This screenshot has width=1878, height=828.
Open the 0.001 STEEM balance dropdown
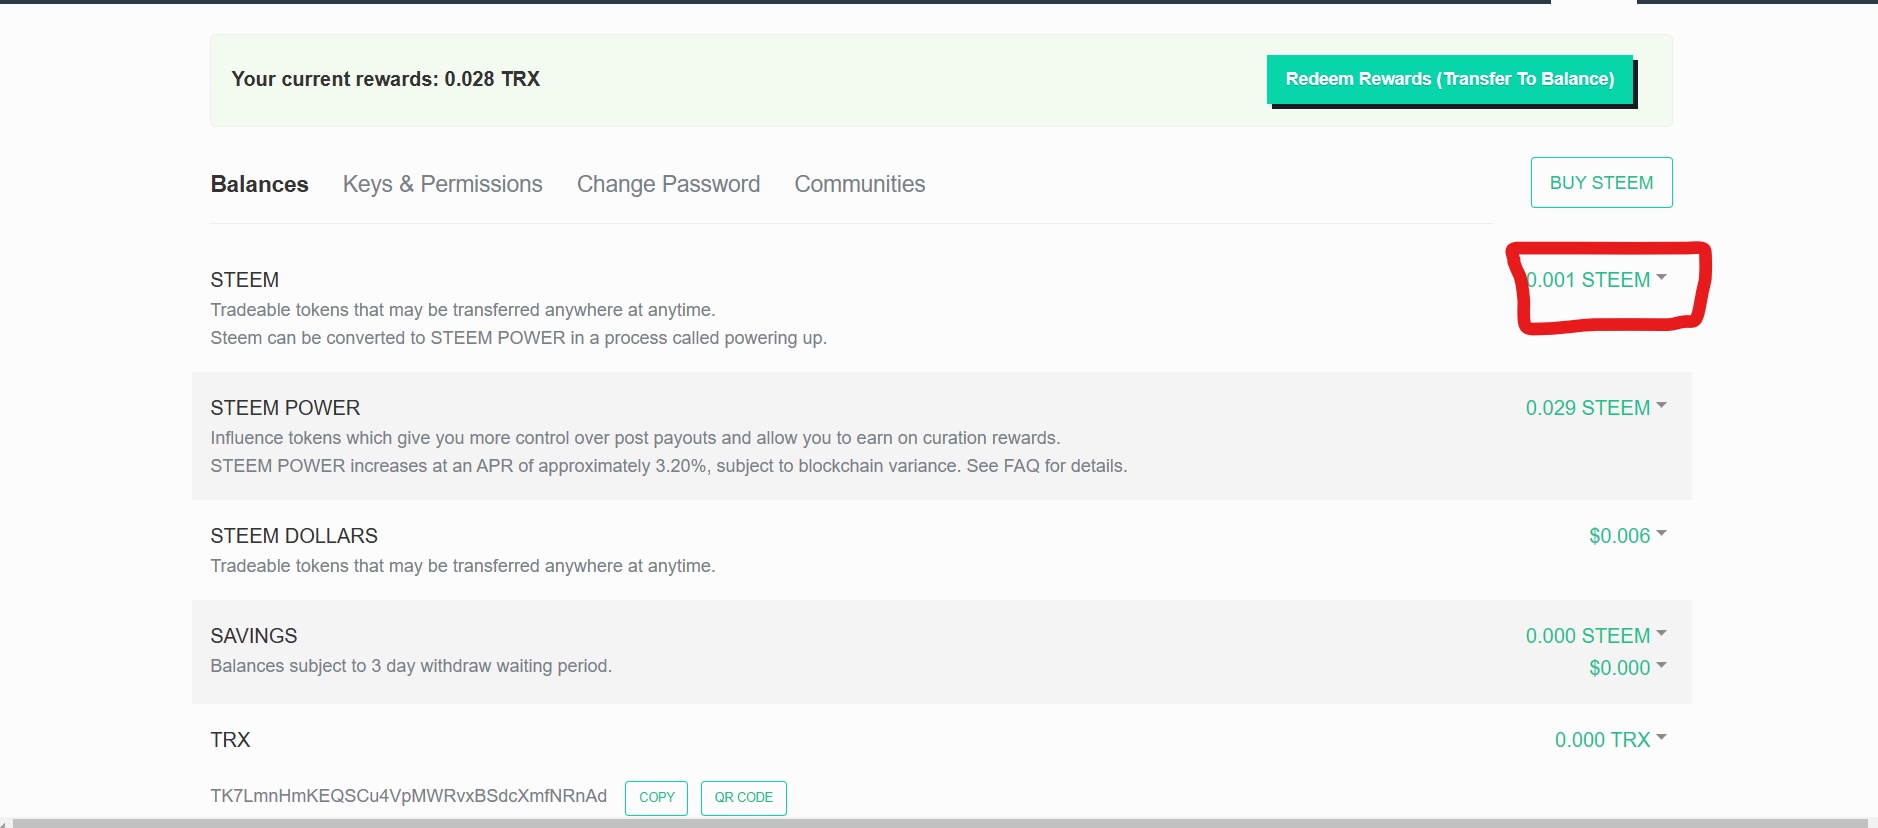point(1596,280)
